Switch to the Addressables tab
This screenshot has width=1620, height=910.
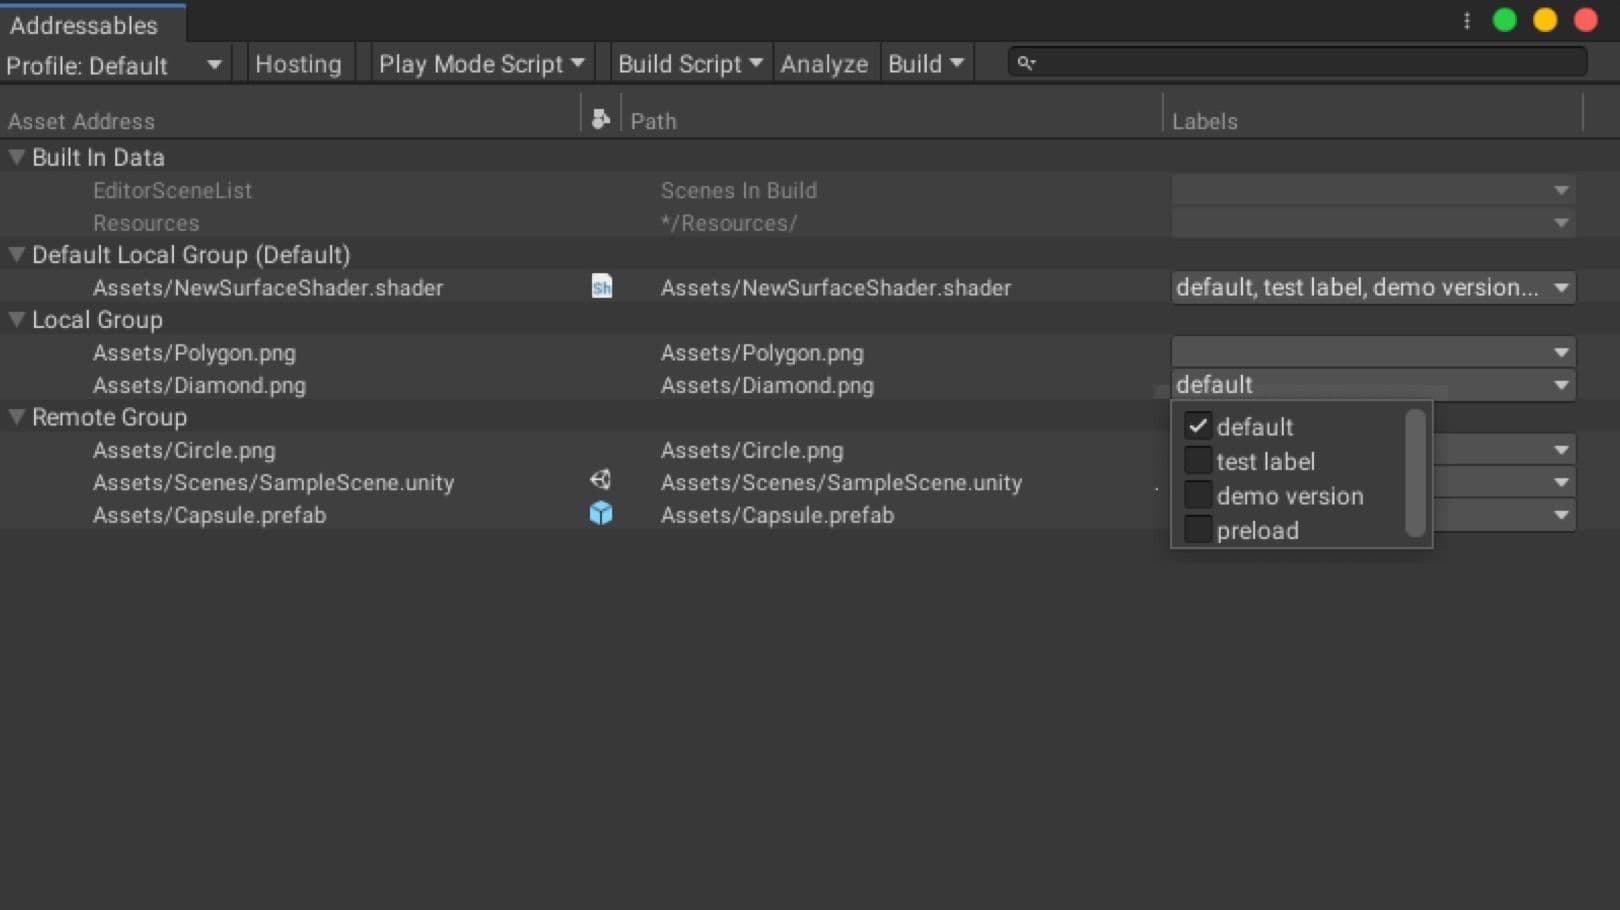click(84, 25)
